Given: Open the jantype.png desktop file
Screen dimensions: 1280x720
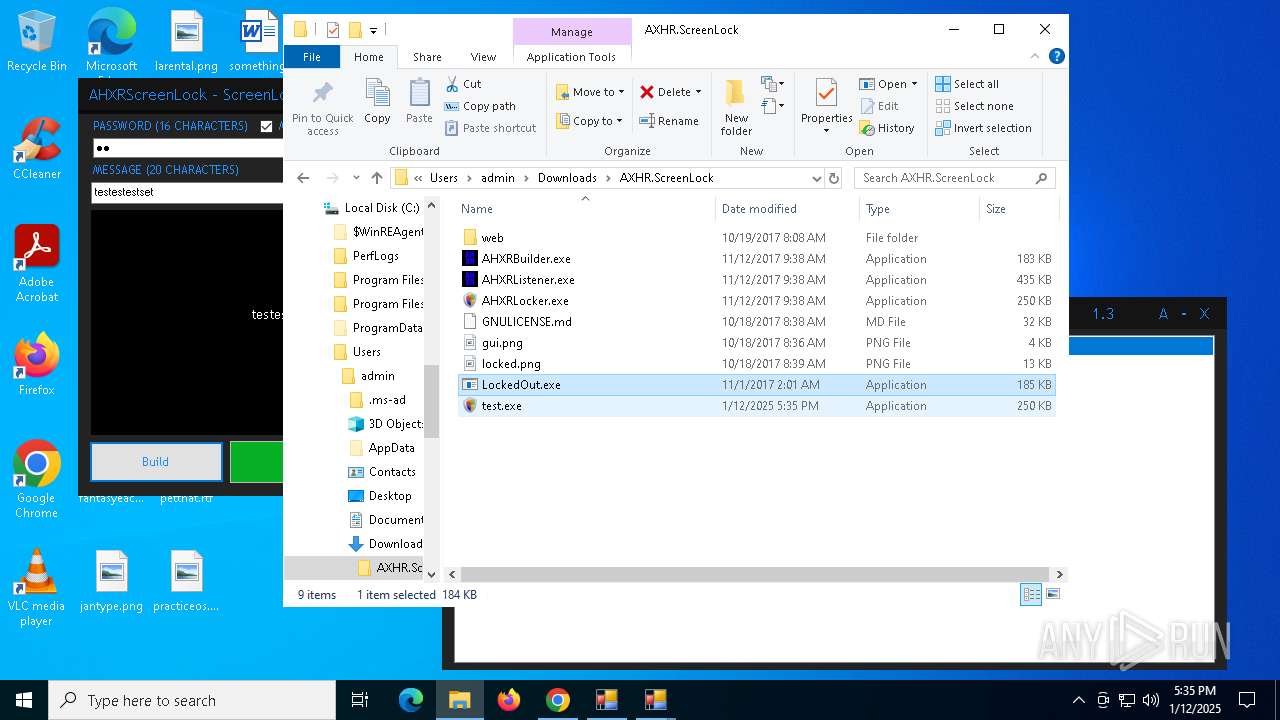Looking at the screenshot, I should tap(112, 581).
